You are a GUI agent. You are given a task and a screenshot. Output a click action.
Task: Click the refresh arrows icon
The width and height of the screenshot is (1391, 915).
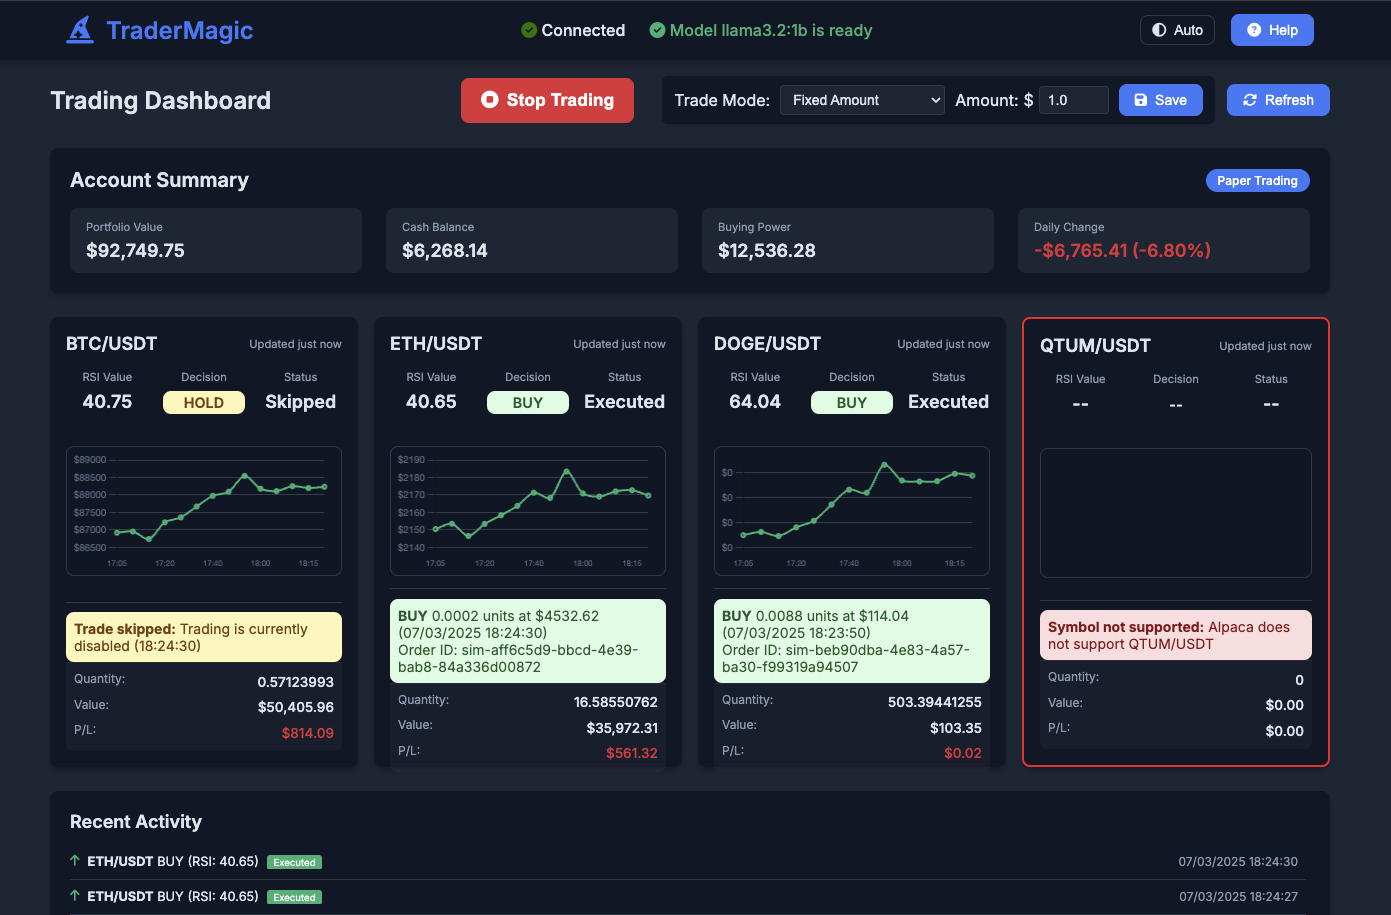1249,100
